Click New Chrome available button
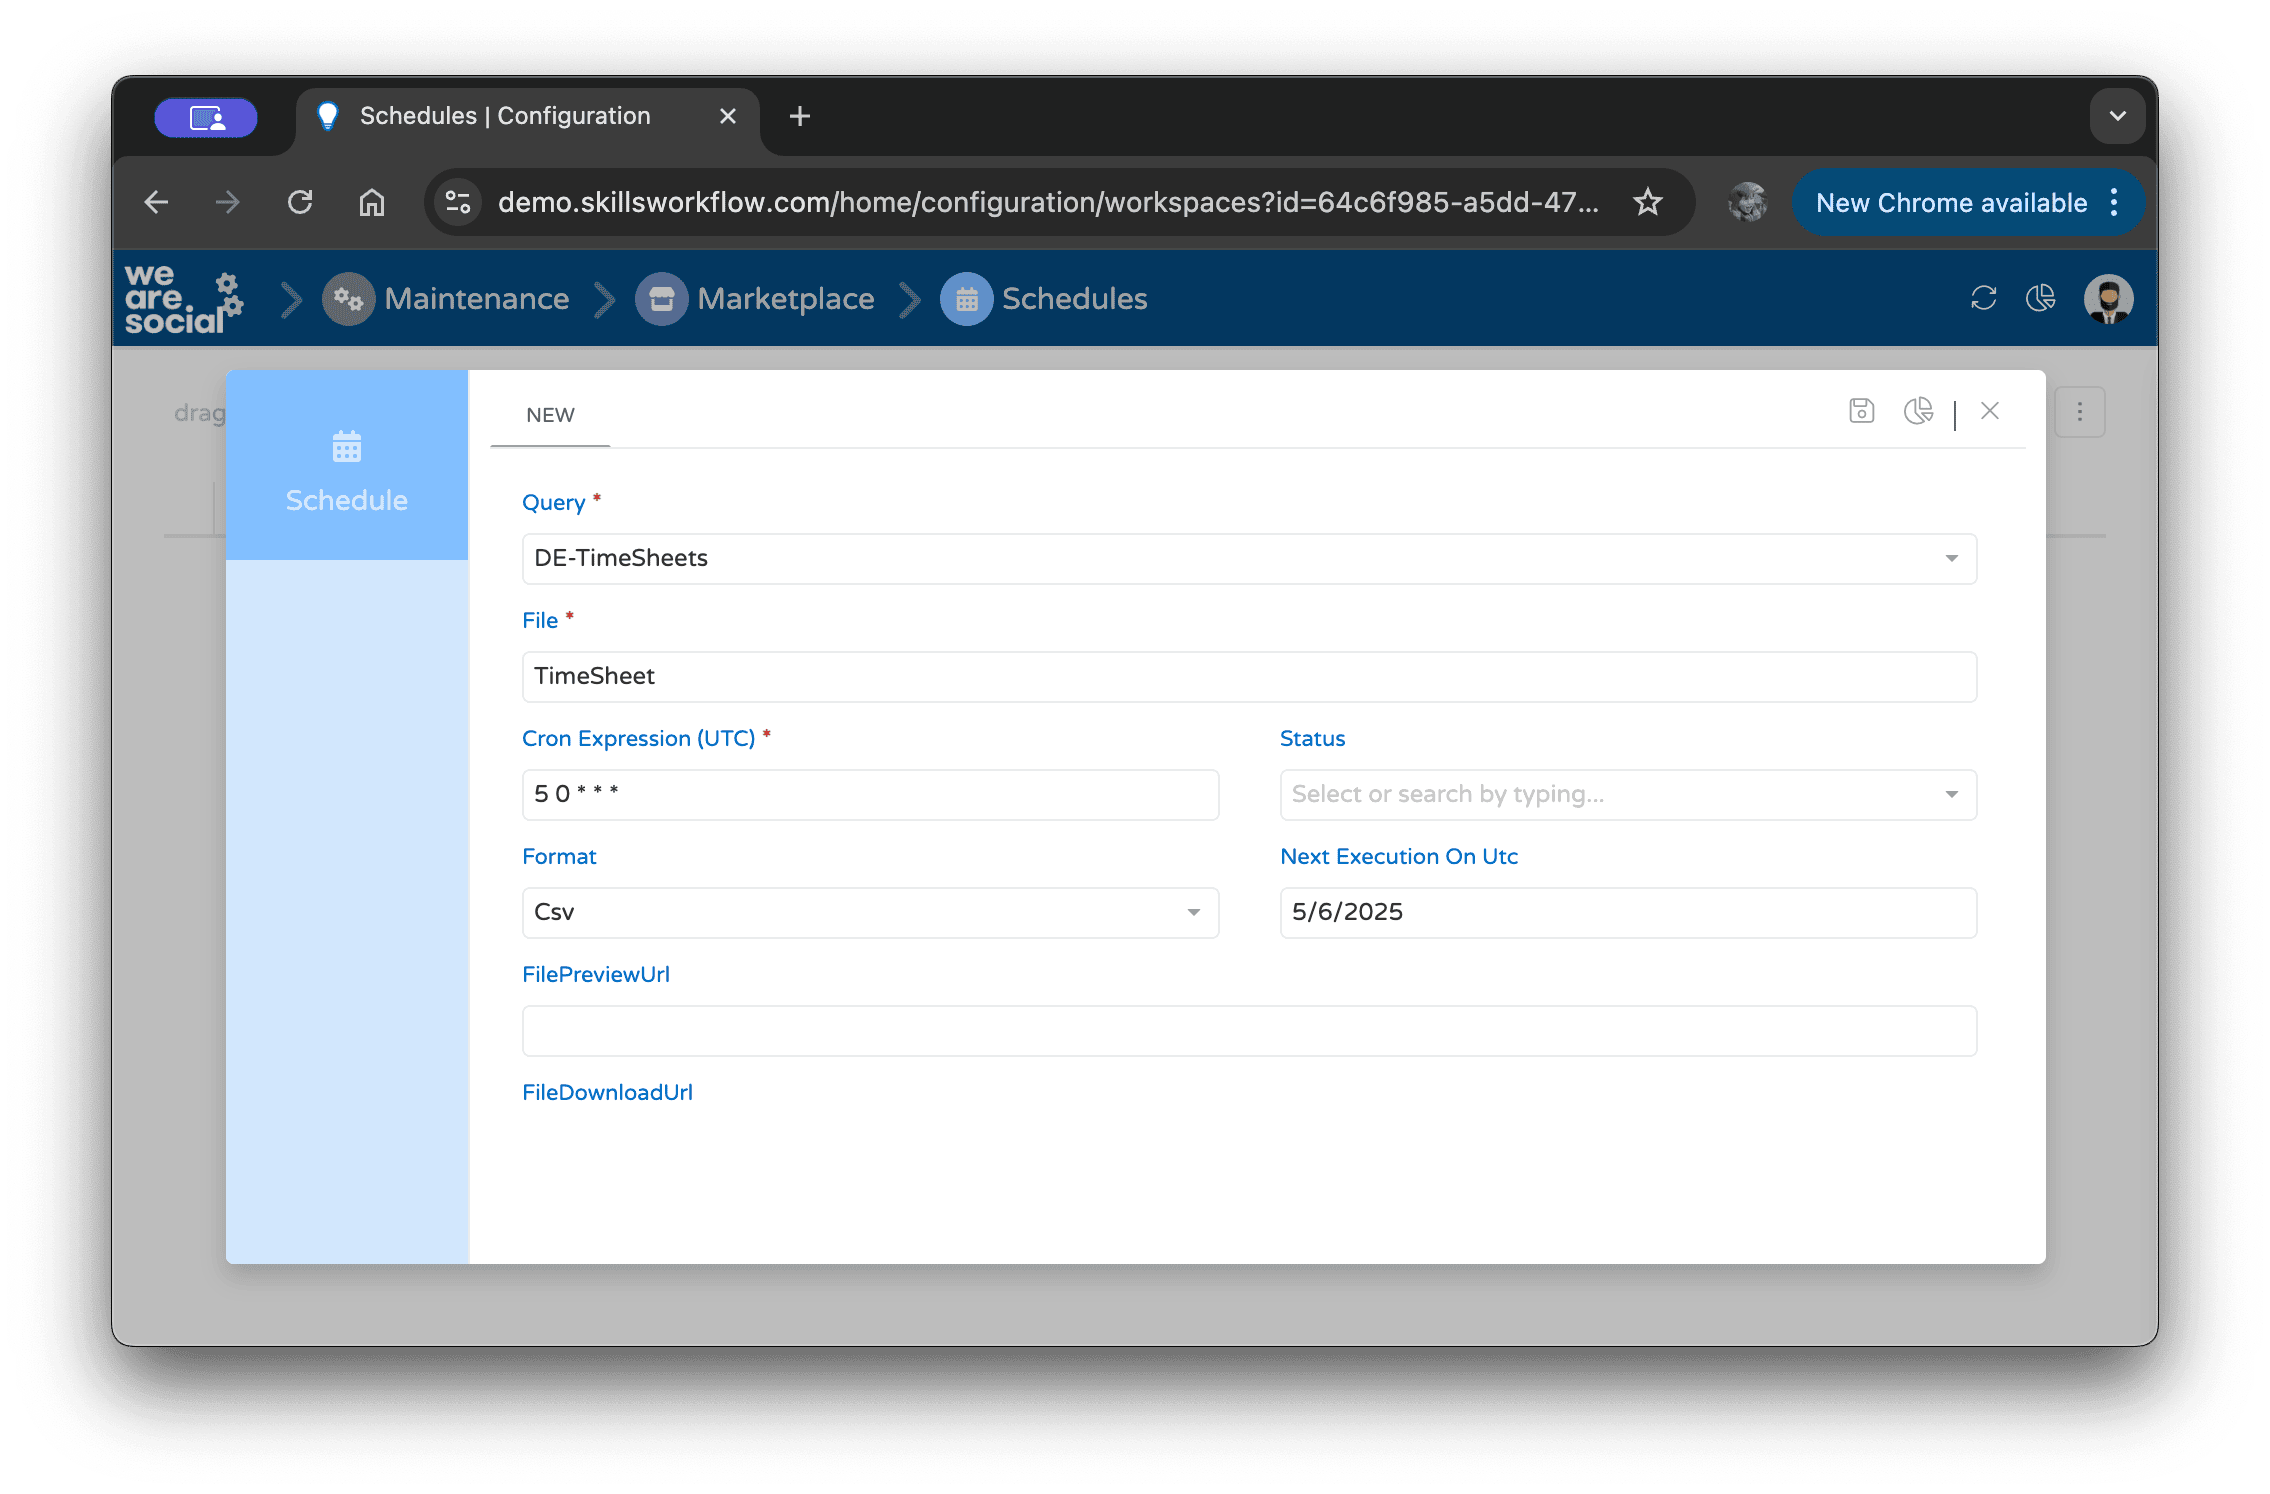This screenshot has height=1494, width=2270. pyautogui.click(x=1950, y=203)
